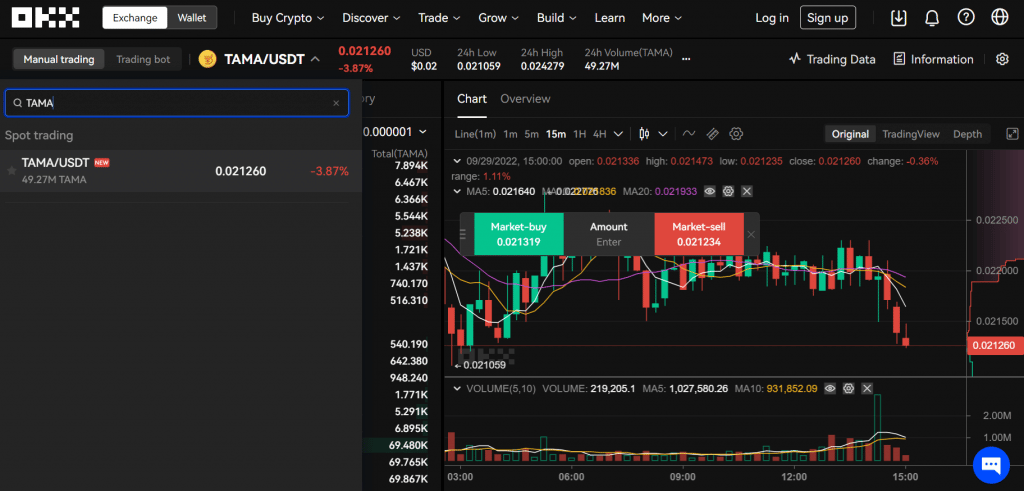
Task: Open MA indicator settings gear
Action: [x=729, y=191]
